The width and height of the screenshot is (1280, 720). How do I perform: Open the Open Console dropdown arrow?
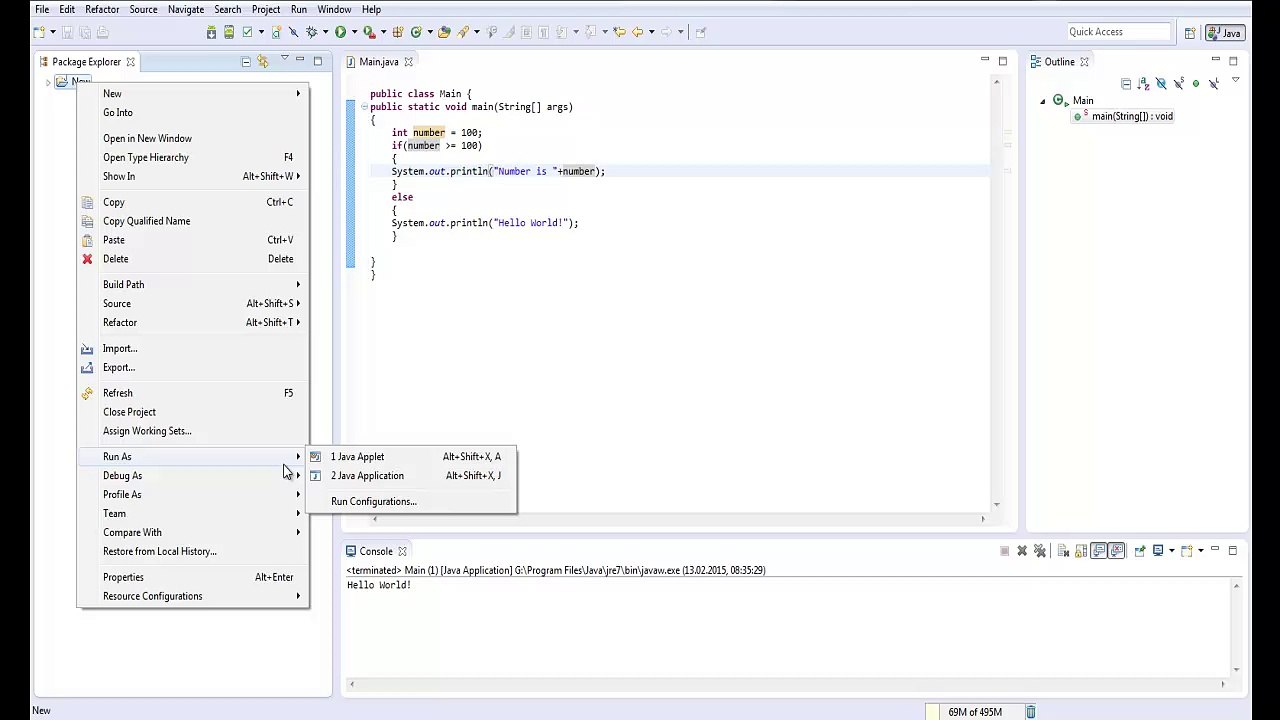coord(1201,550)
